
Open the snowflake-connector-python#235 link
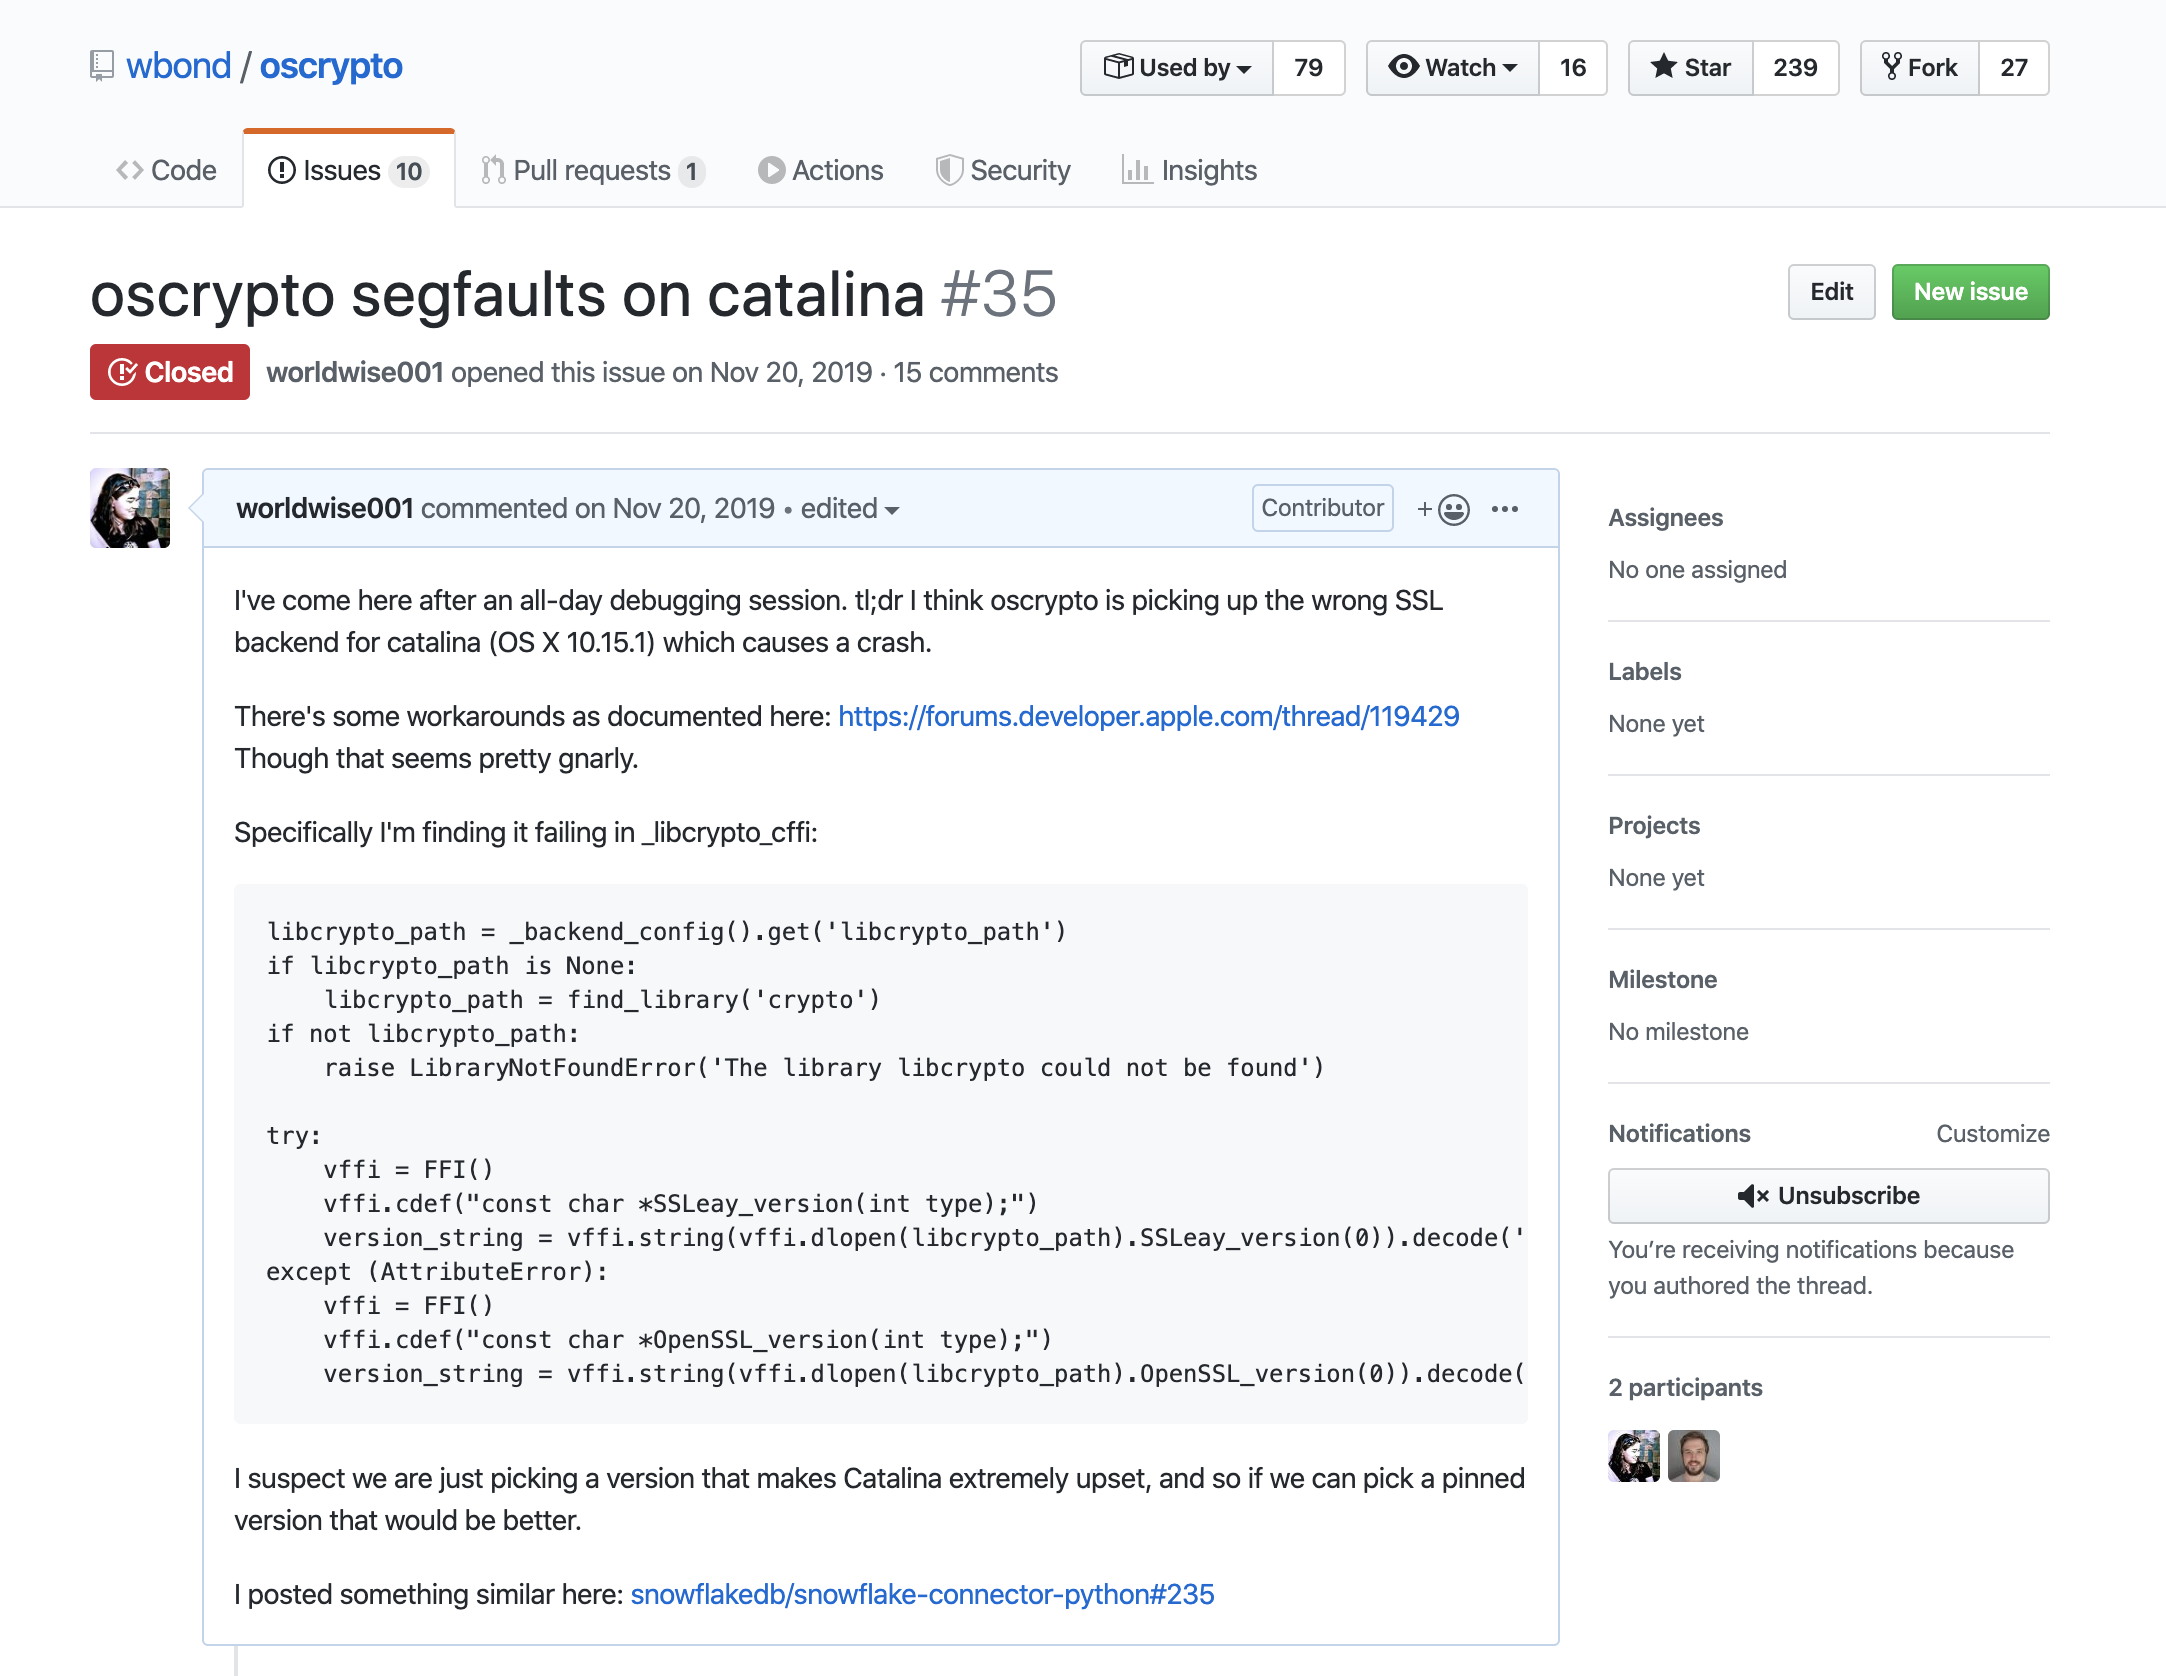click(x=922, y=1594)
